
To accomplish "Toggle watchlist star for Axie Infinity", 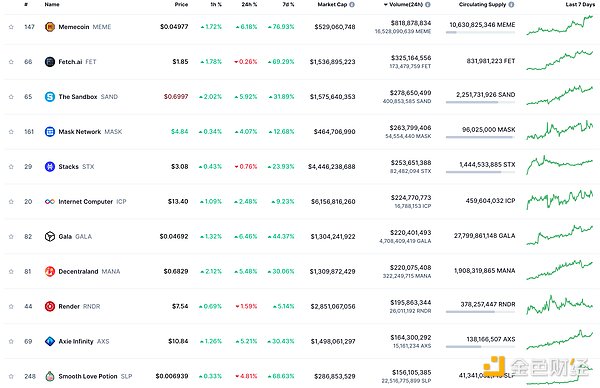I will click(x=11, y=341).
